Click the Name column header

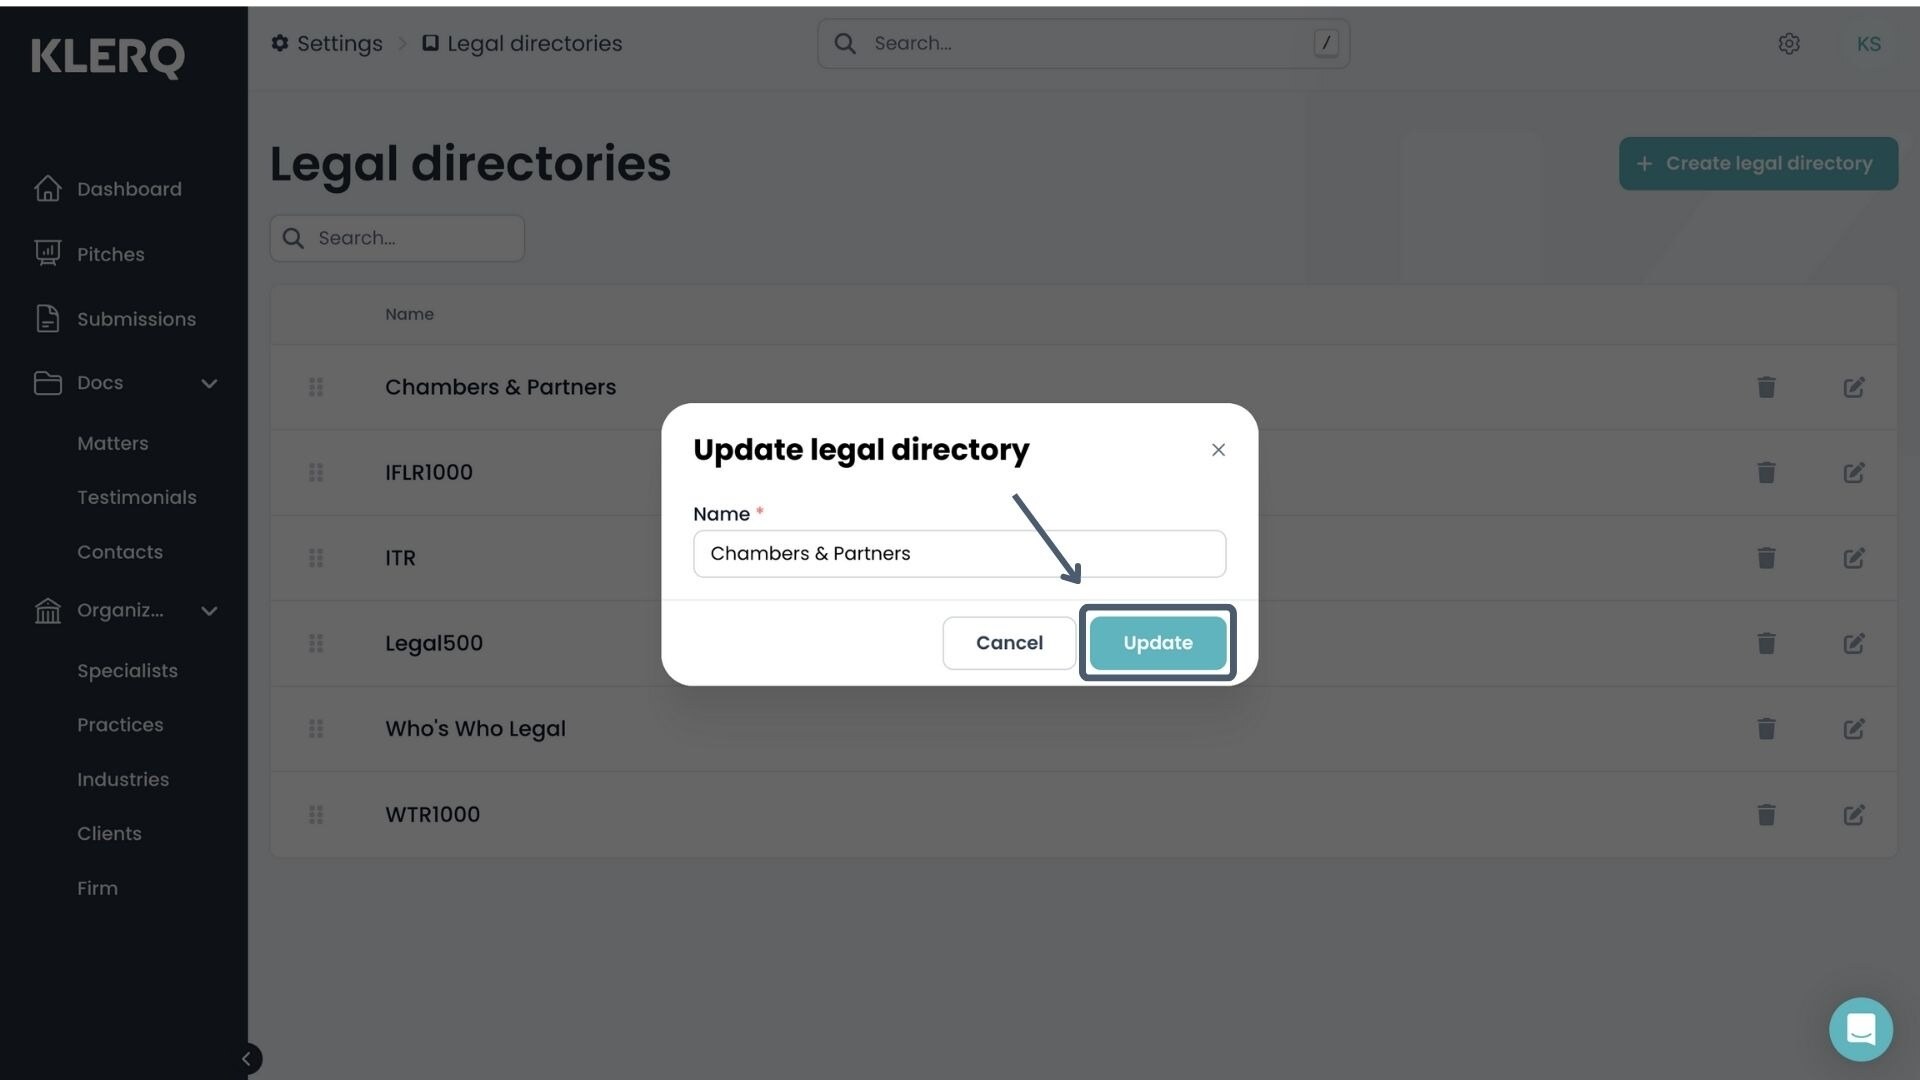pos(409,314)
